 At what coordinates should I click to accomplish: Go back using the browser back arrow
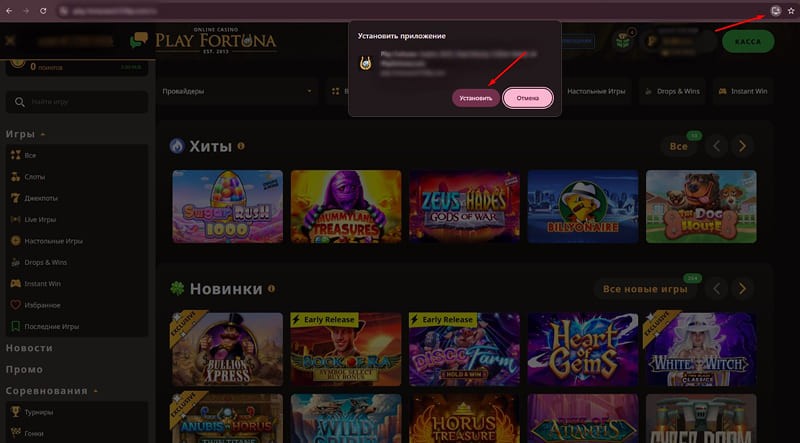(x=9, y=9)
